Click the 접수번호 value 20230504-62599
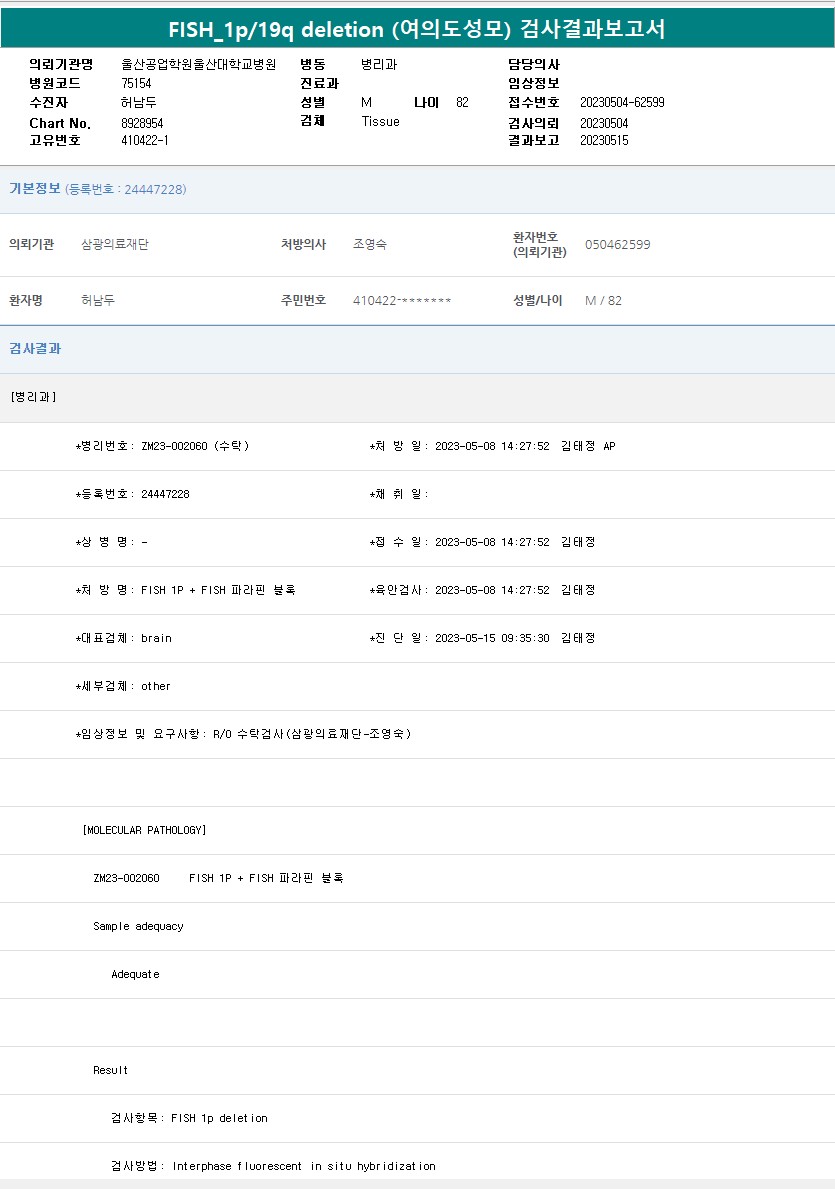The height and width of the screenshot is (1189, 835). click(622, 103)
